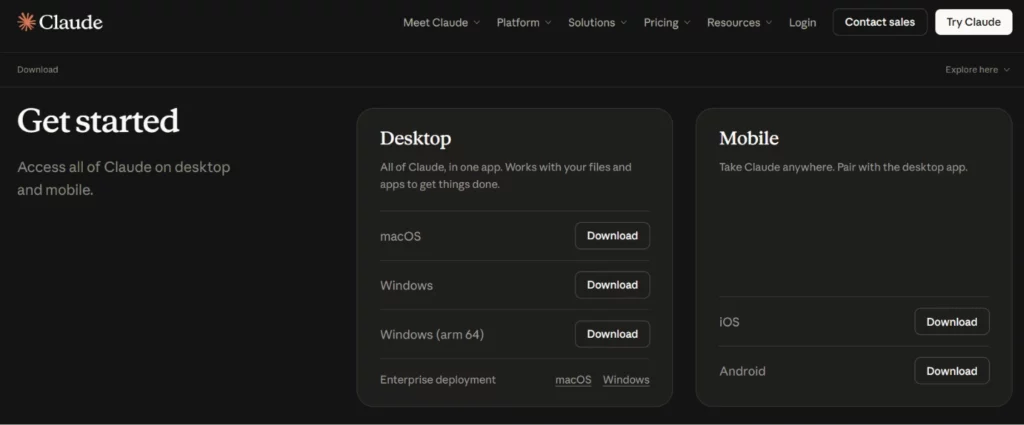Image resolution: width=1024 pixels, height=425 pixels.
Task: Open the macOS enterprise deployment link
Action: click(x=573, y=379)
